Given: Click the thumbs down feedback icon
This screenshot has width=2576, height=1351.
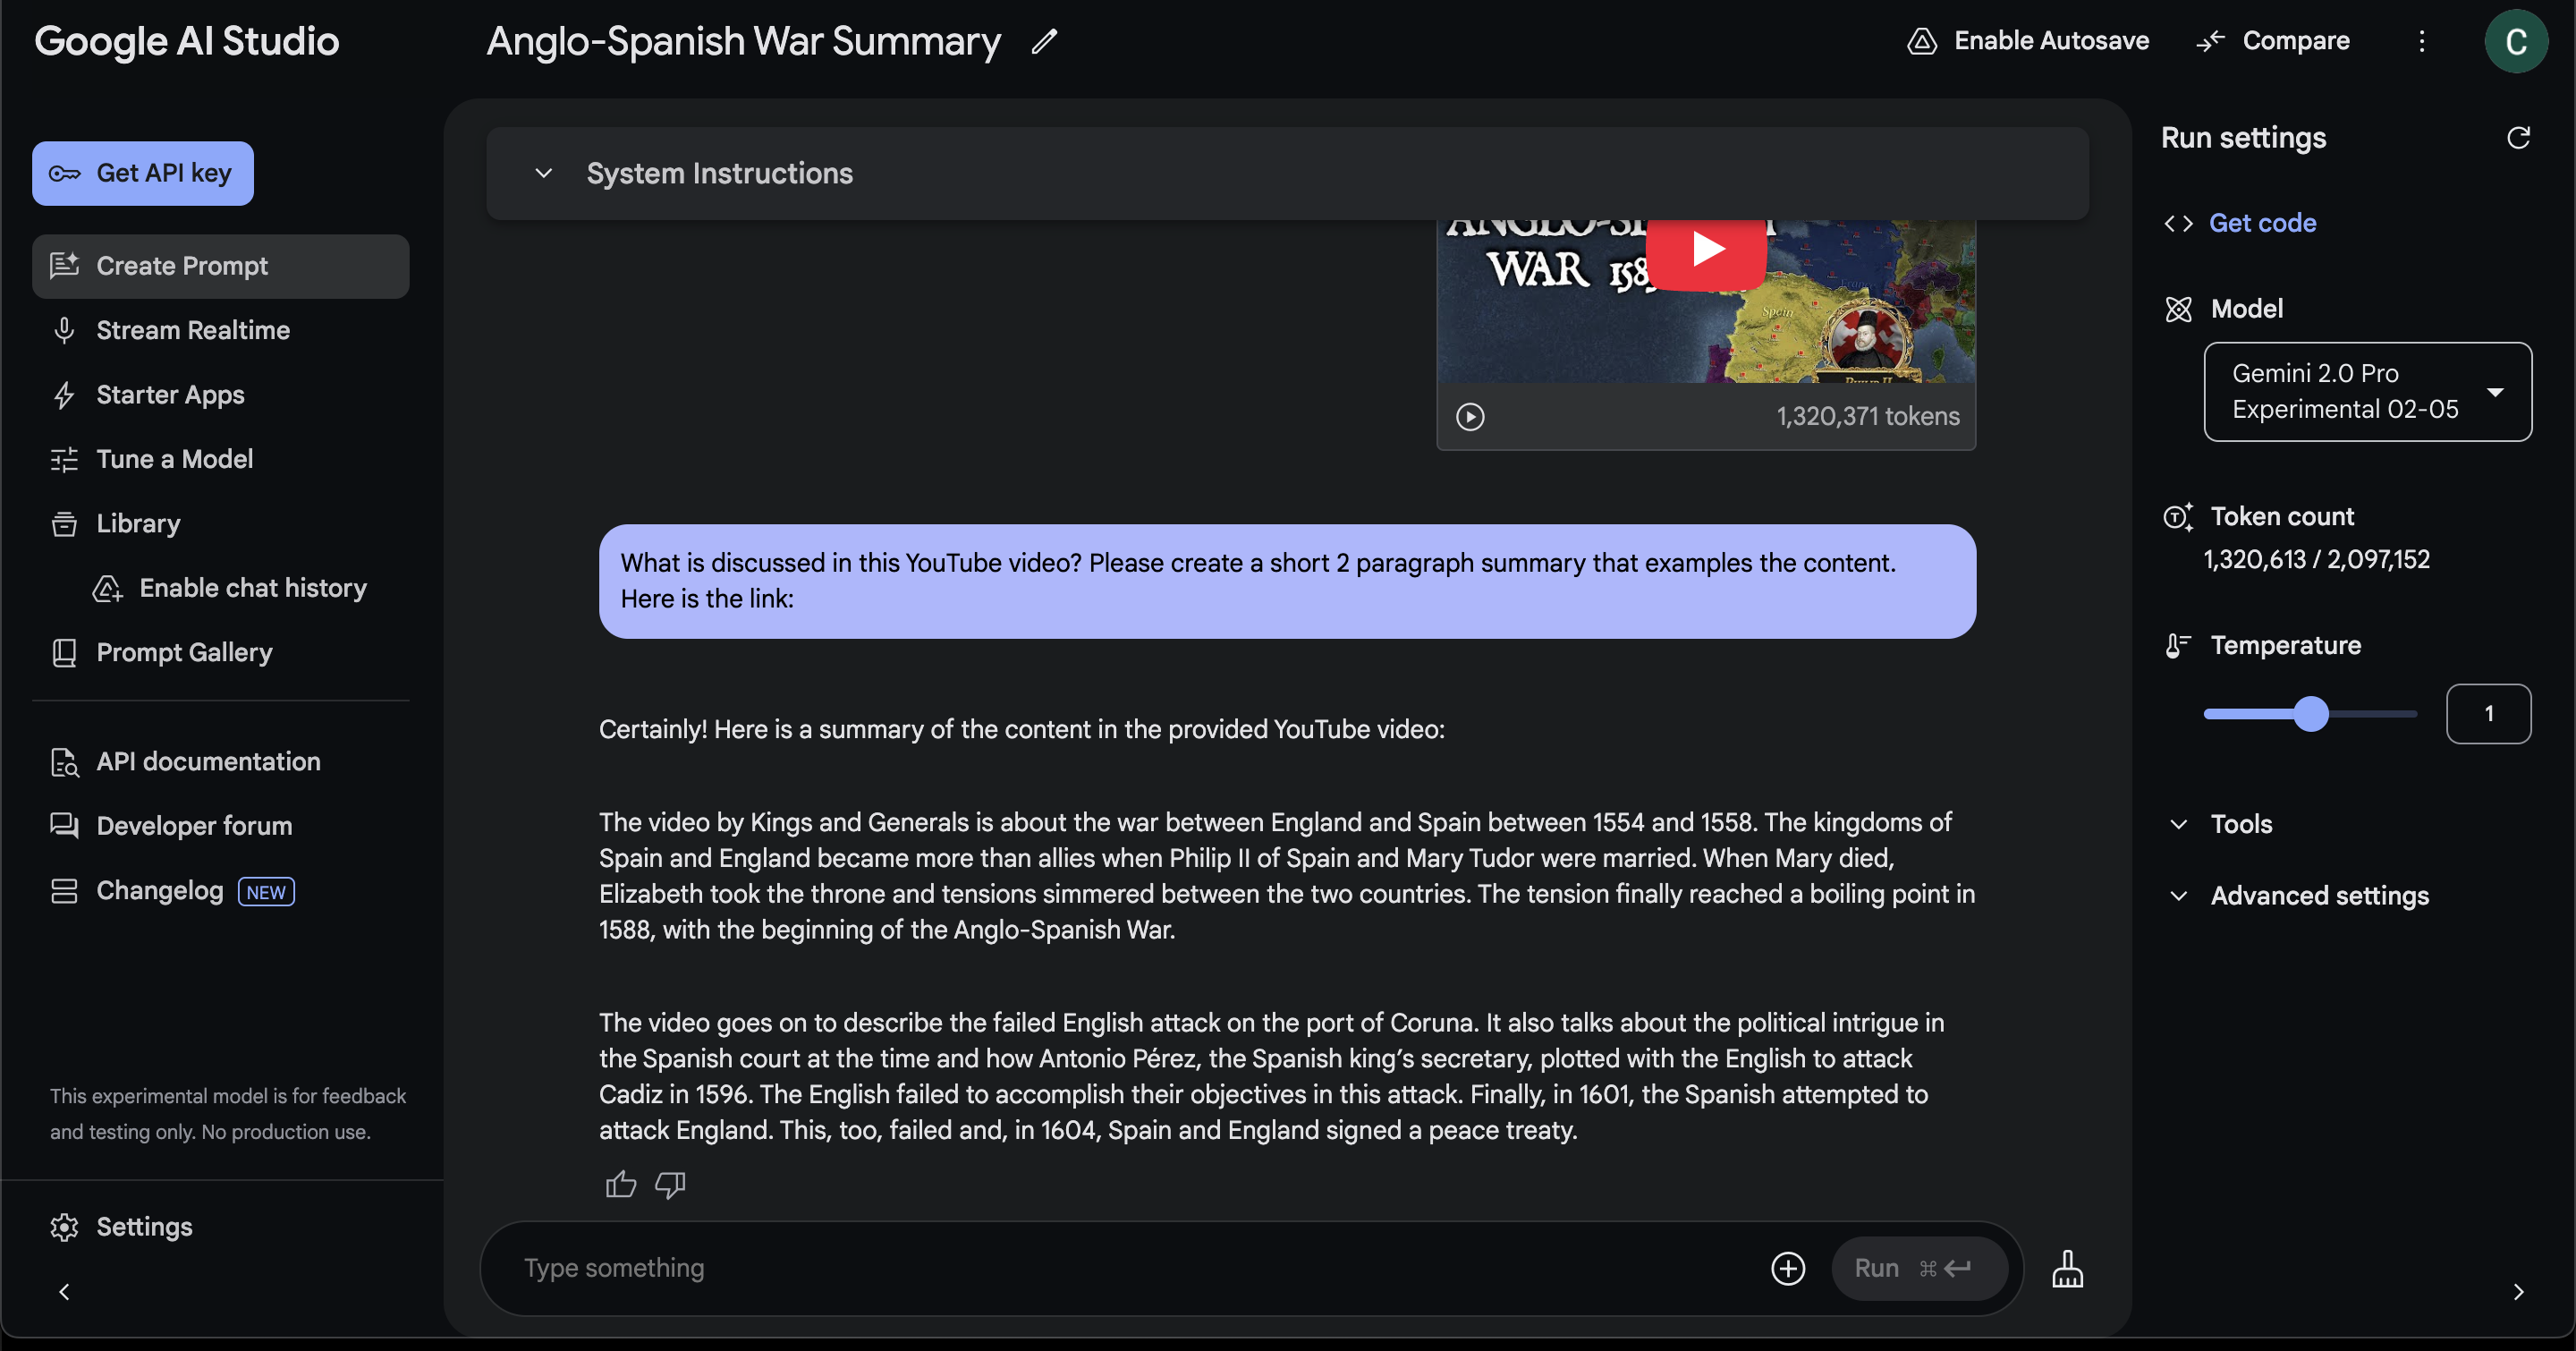Looking at the screenshot, I should click(670, 1185).
